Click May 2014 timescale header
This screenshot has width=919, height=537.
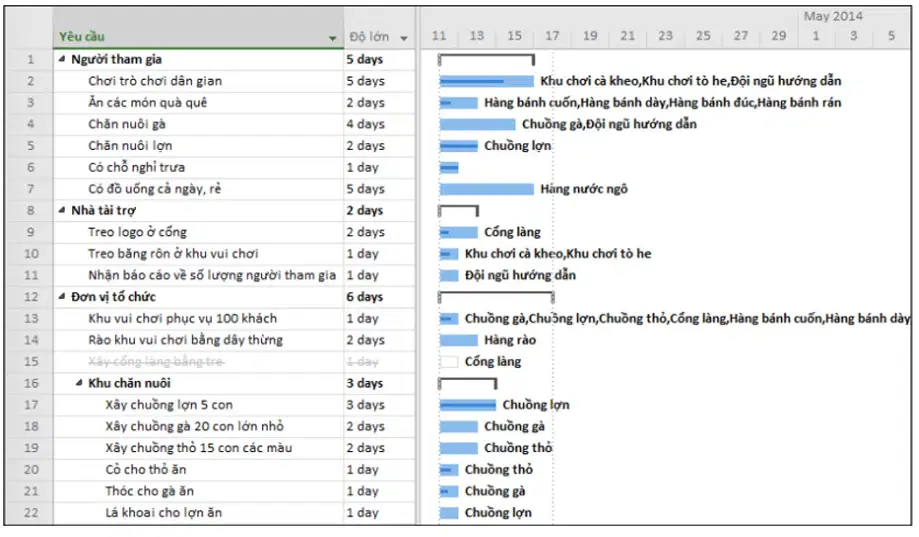pyautogui.click(x=833, y=16)
